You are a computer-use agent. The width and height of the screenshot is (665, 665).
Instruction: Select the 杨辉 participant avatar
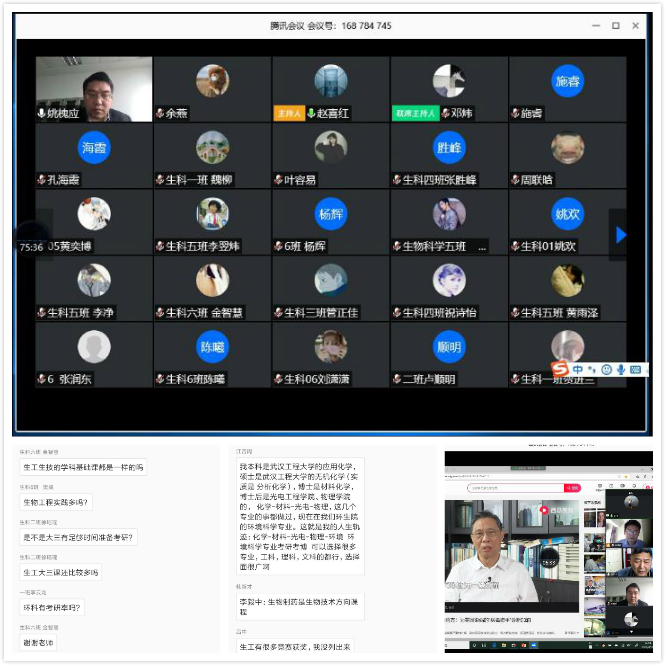point(331,214)
